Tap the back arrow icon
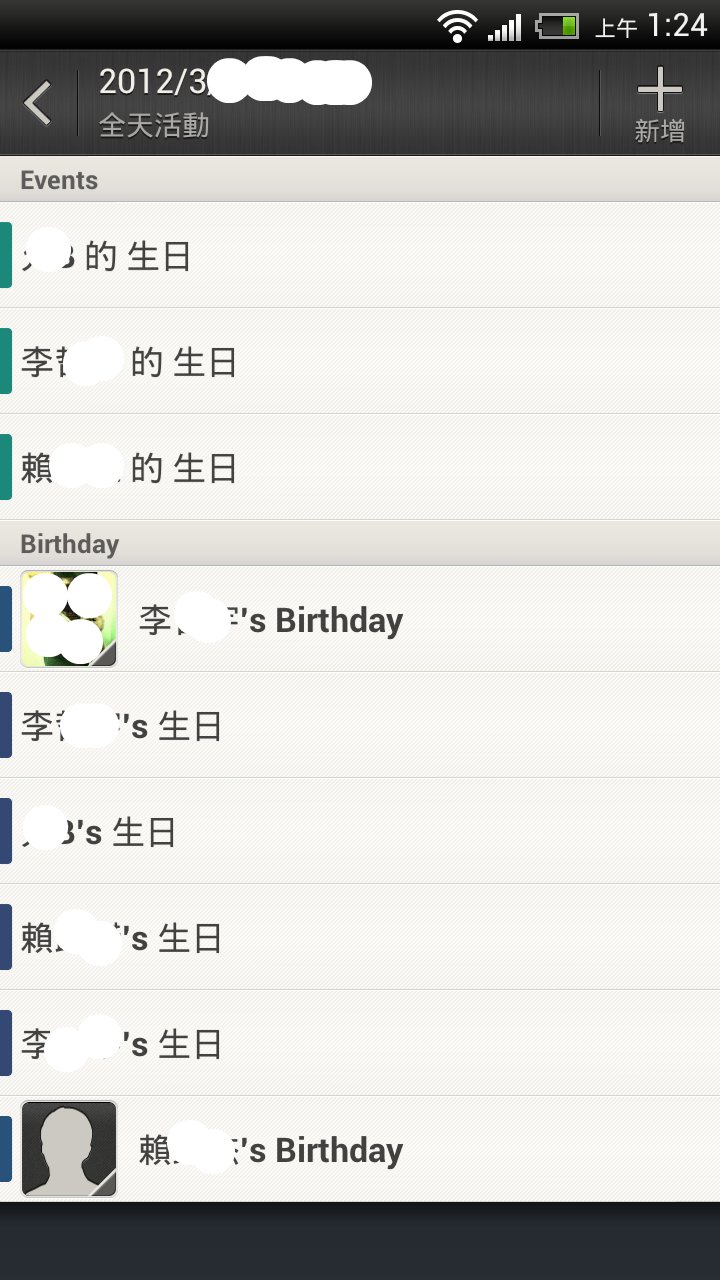This screenshot has height=1280, width=720. coord(38,103)
